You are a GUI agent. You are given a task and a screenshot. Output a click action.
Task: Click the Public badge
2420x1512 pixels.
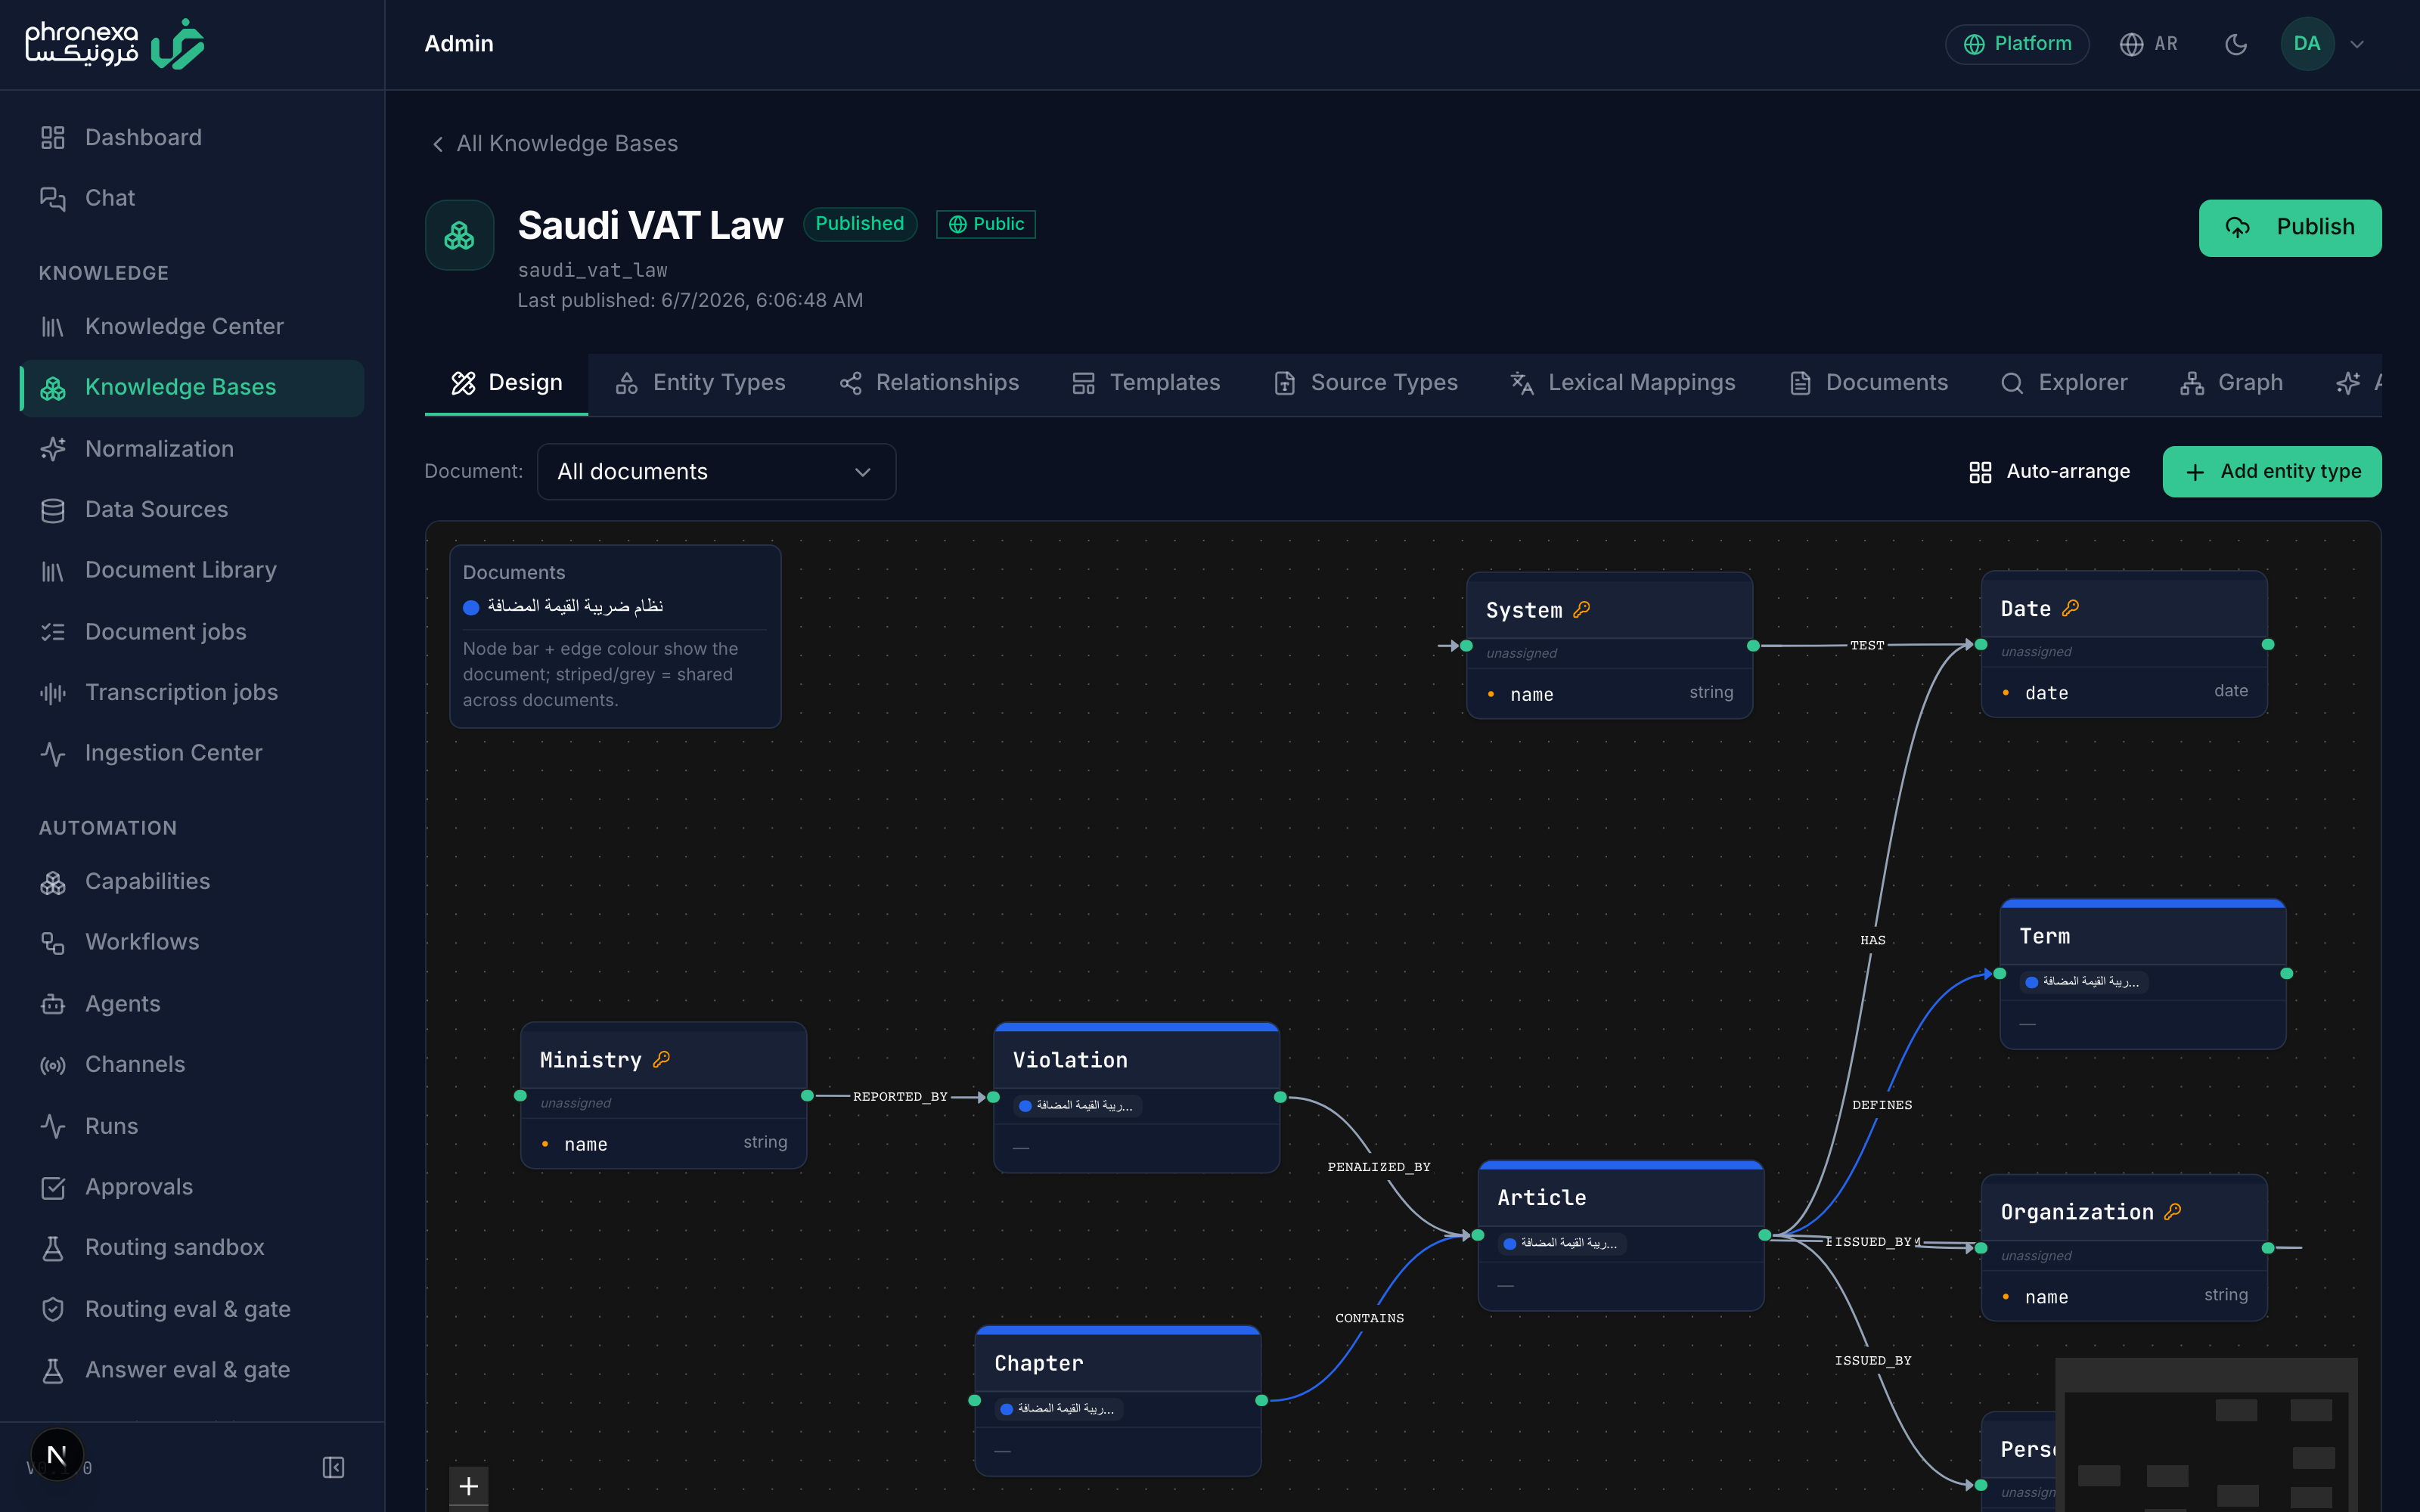coord(985,224)
